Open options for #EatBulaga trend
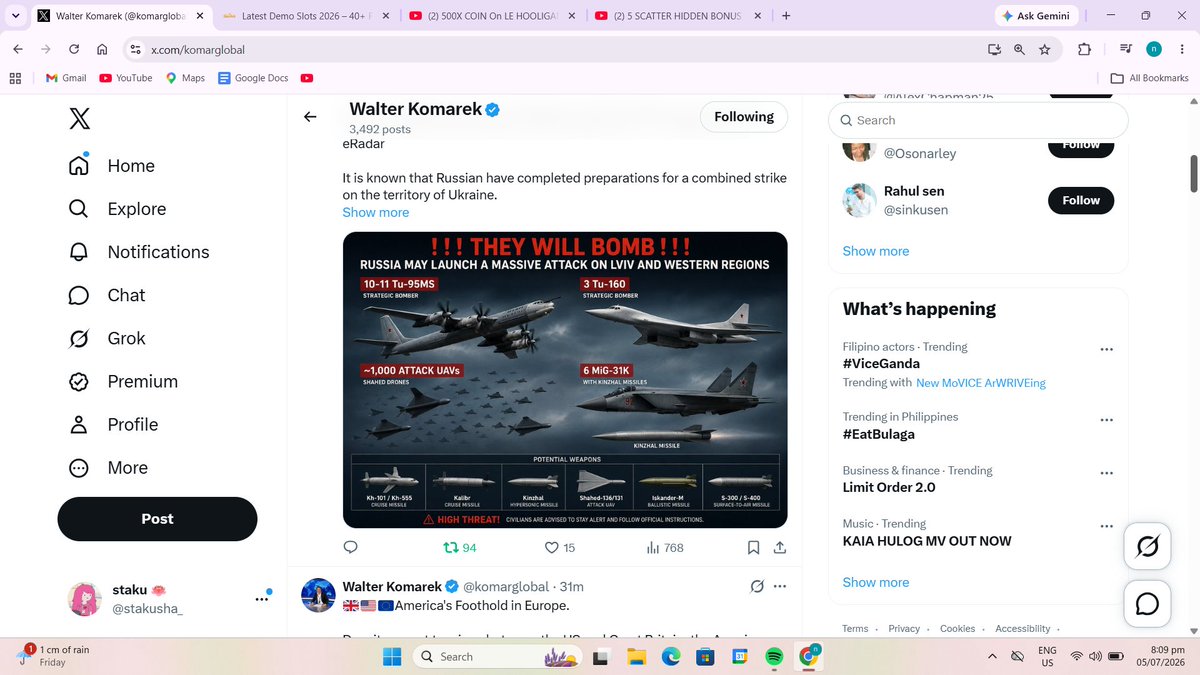Image resolution: width=1200 pixels, height=675 pixels. pyautogui.click(x=1106, y=419)
